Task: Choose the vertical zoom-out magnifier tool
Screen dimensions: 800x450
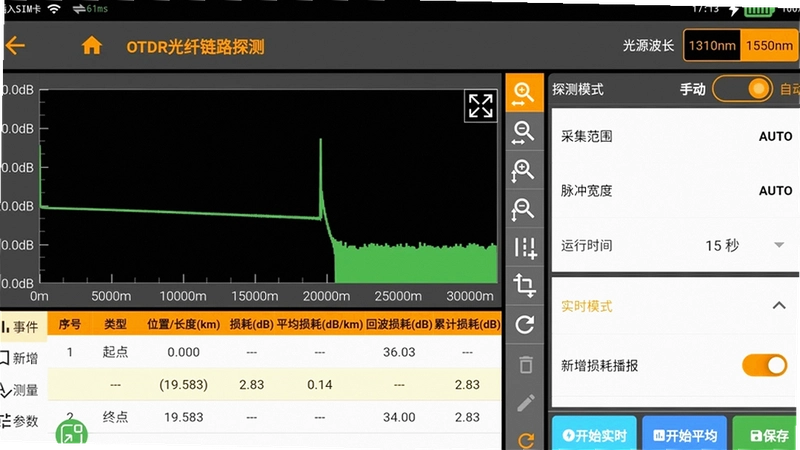Action: coord(524,209)
